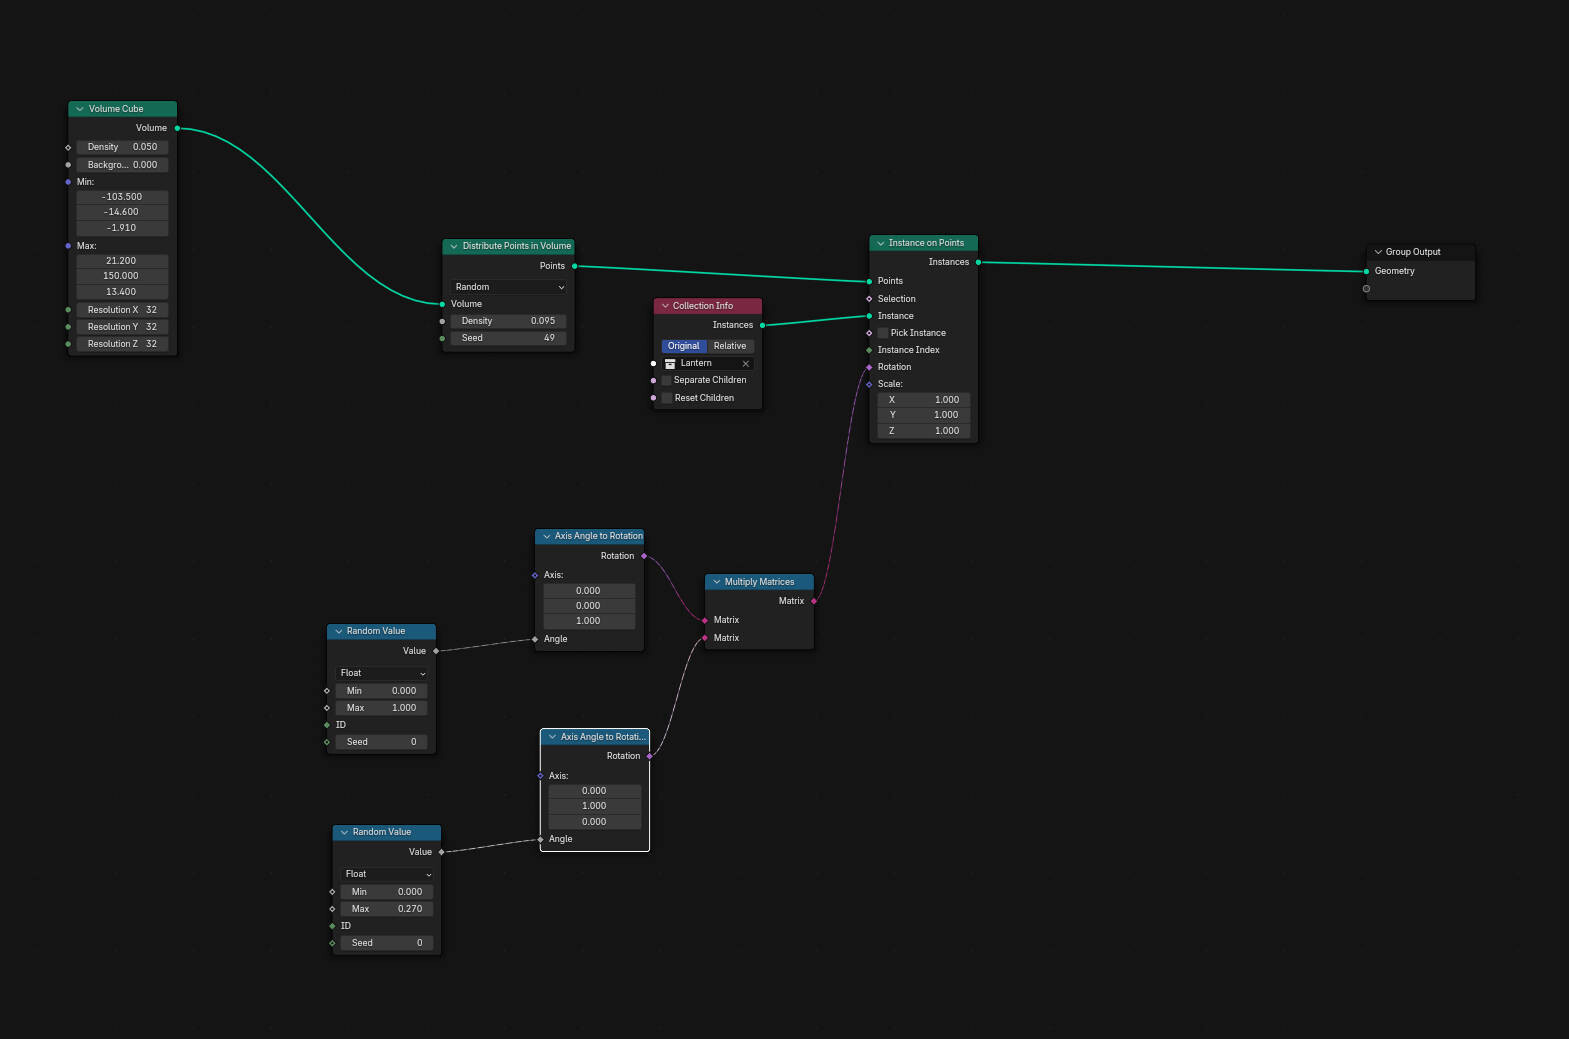The height and width of the screenshot is (1039, 1569).
Task: Click Rotation input socket on Instance on Points
Action: tap(869, 367)
